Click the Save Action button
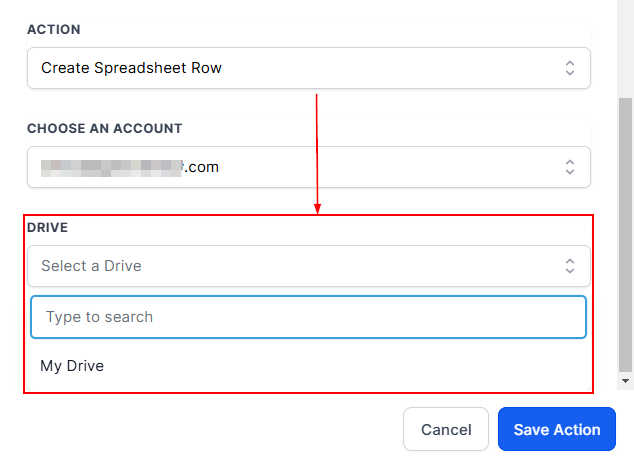634x467 pixels. 557,429
